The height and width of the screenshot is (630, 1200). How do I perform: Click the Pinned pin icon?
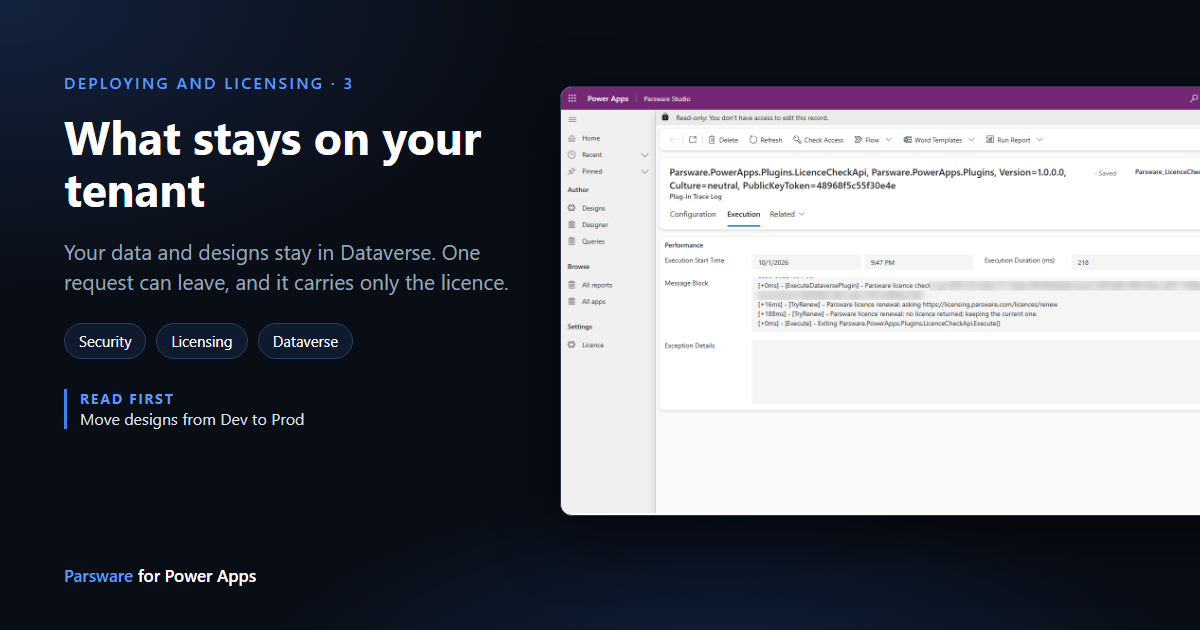[571, 172]
